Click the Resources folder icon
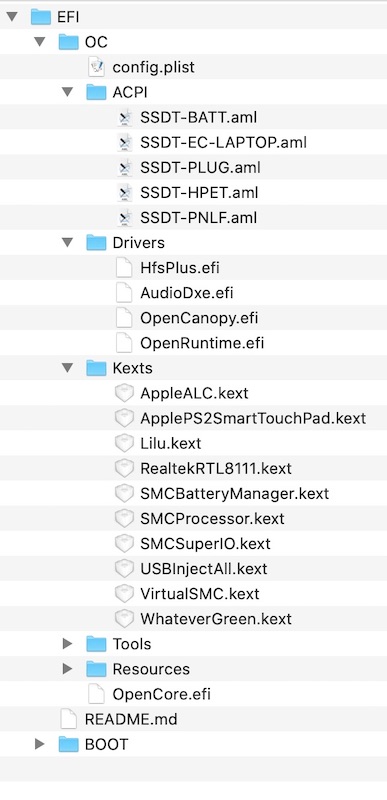Screen dimensions: 387x800 click(x=96, y=669)
